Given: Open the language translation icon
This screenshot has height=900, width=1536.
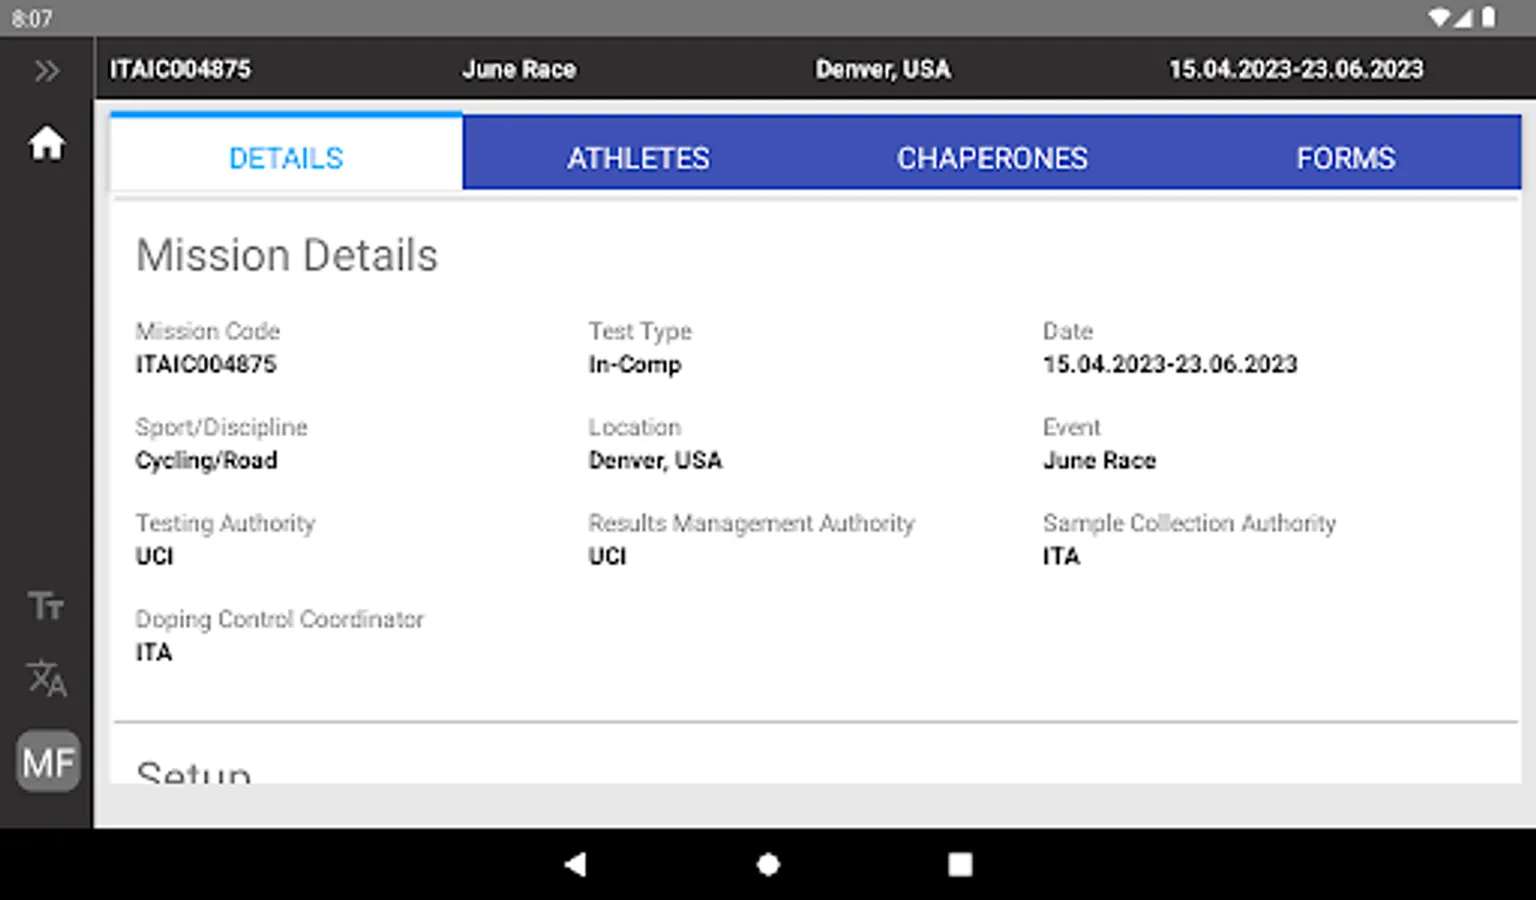Looking at the screenshot, I should tap(46, 679).
